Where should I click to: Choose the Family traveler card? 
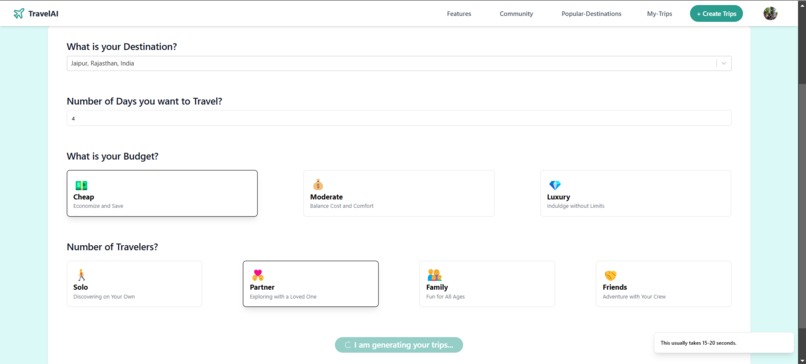(x=487, y=284)
